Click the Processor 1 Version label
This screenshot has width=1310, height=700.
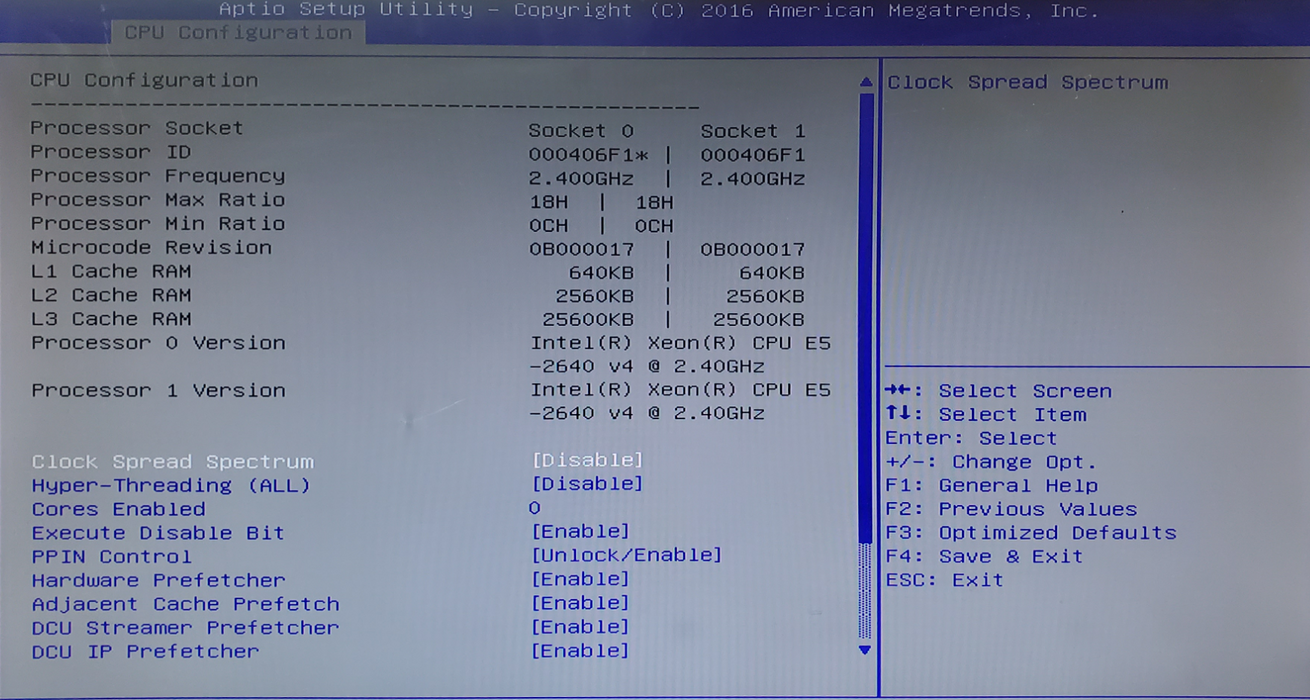pos(157,390)
